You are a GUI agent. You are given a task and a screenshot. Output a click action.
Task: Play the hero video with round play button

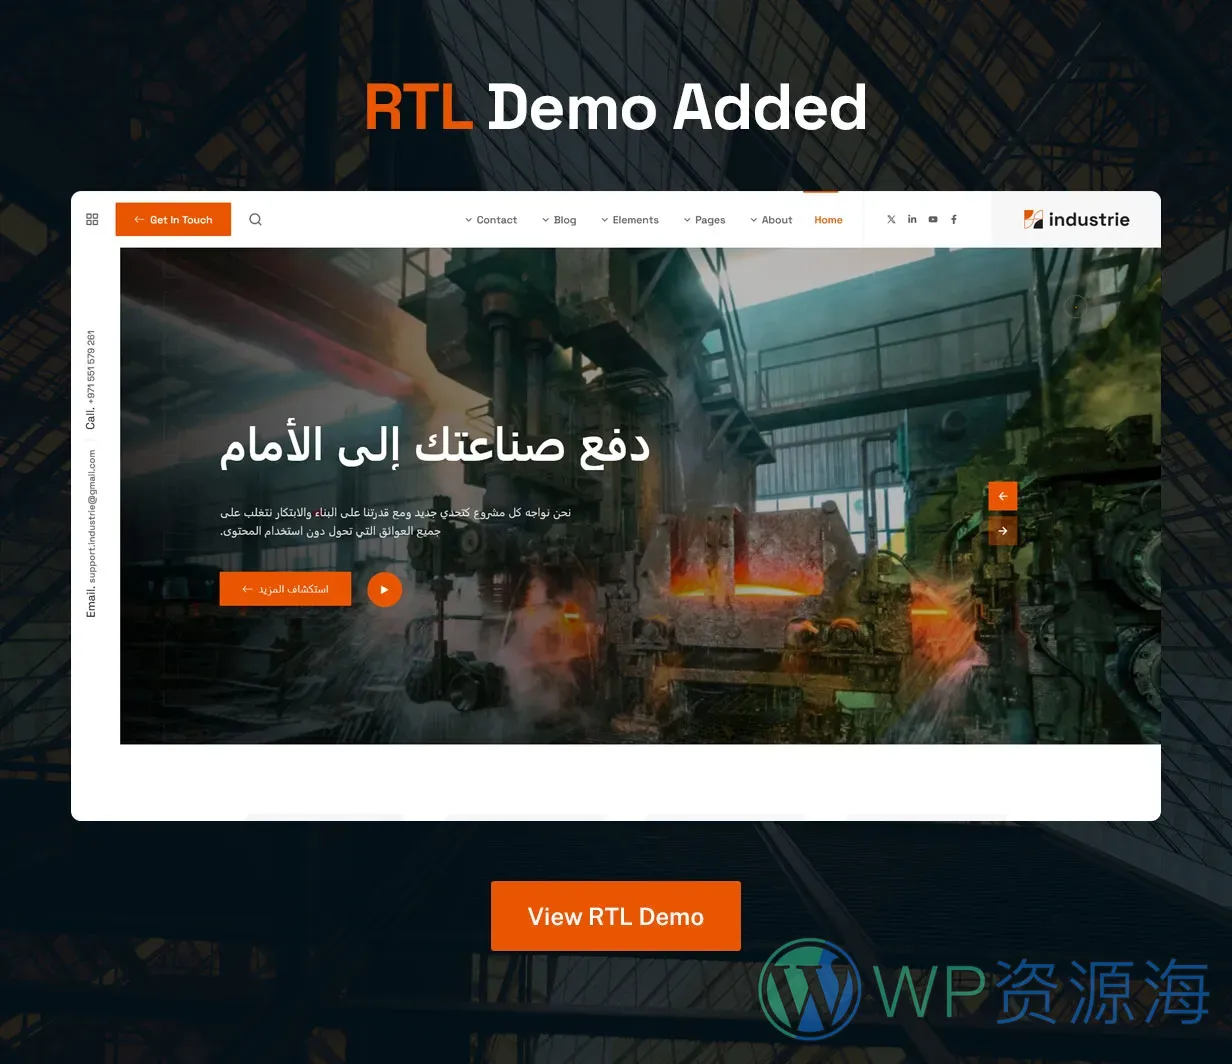[x=384, y=590]
